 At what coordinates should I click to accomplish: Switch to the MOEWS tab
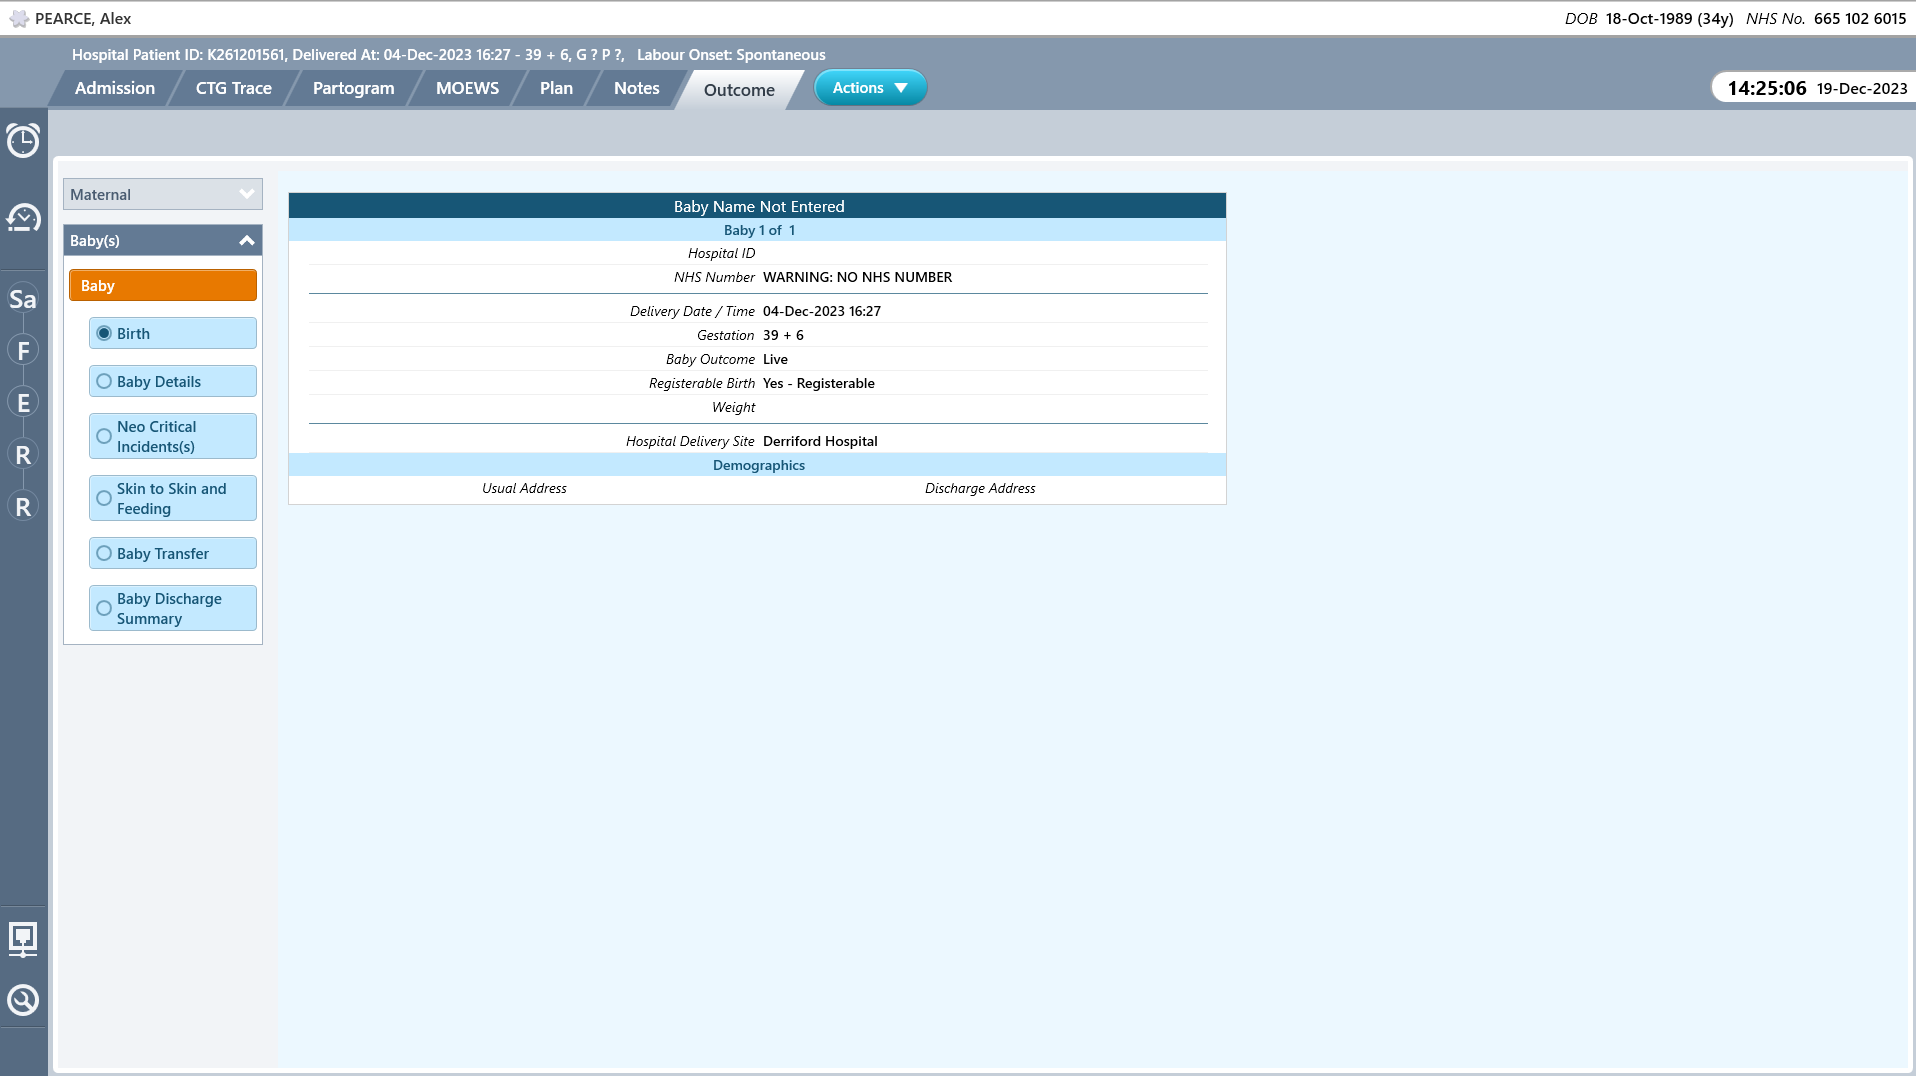point(467,88)
